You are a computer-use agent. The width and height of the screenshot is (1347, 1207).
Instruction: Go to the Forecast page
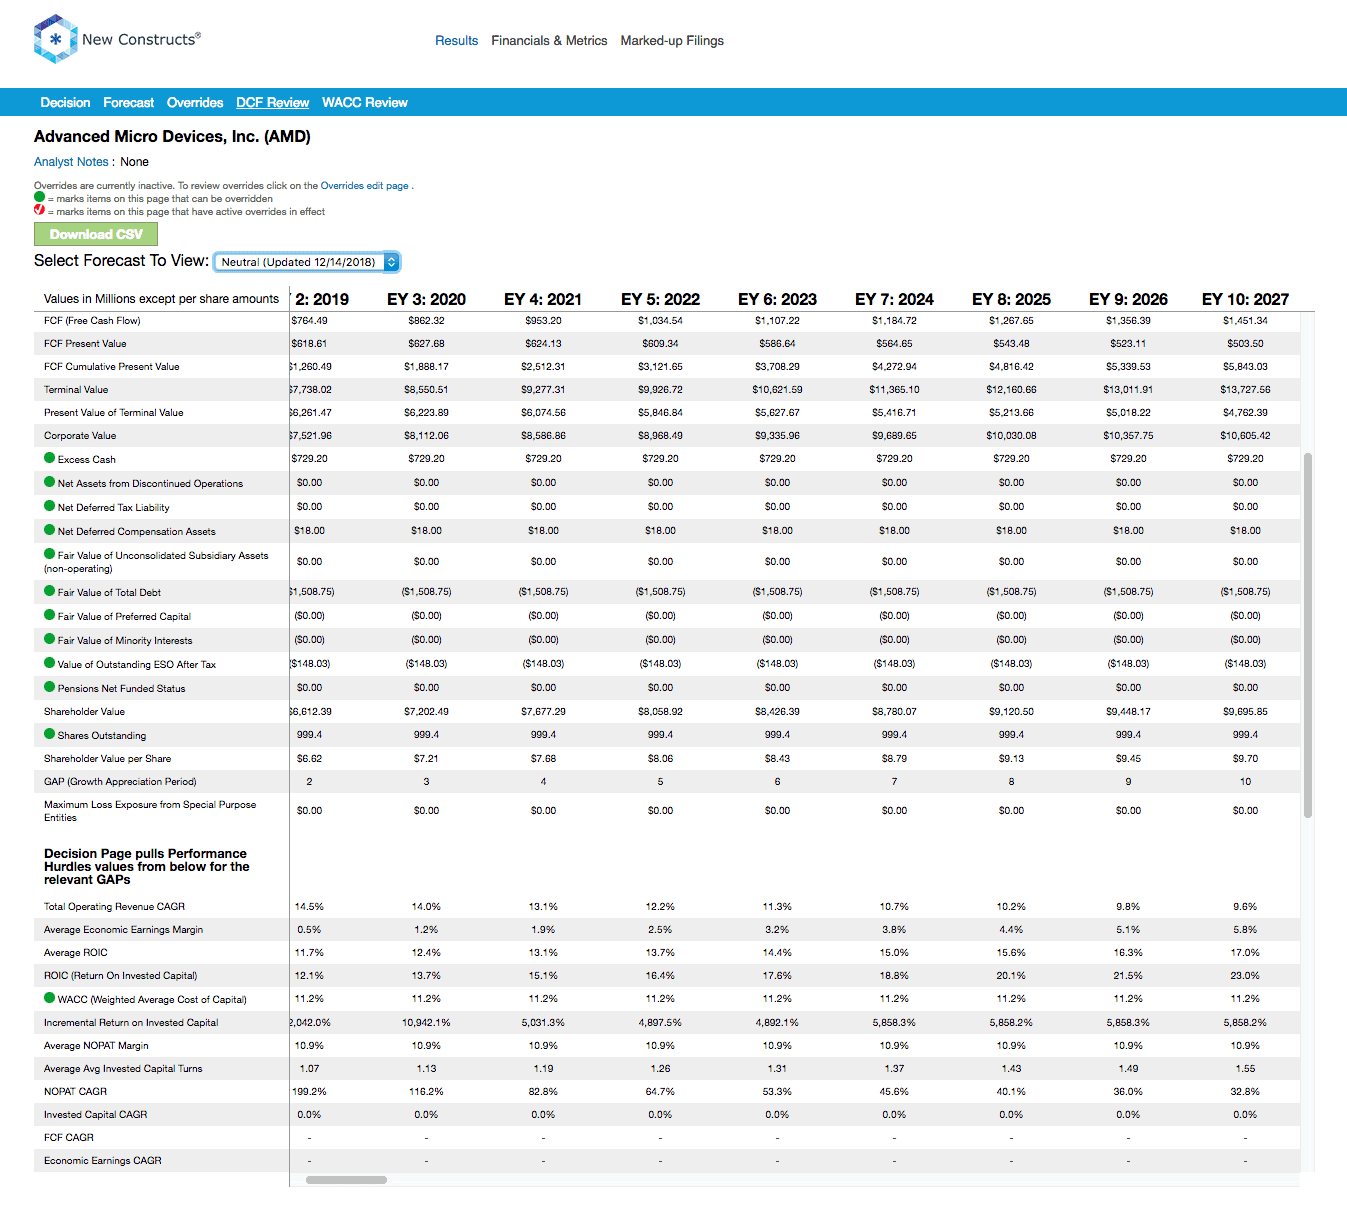(x=128, y=103)
